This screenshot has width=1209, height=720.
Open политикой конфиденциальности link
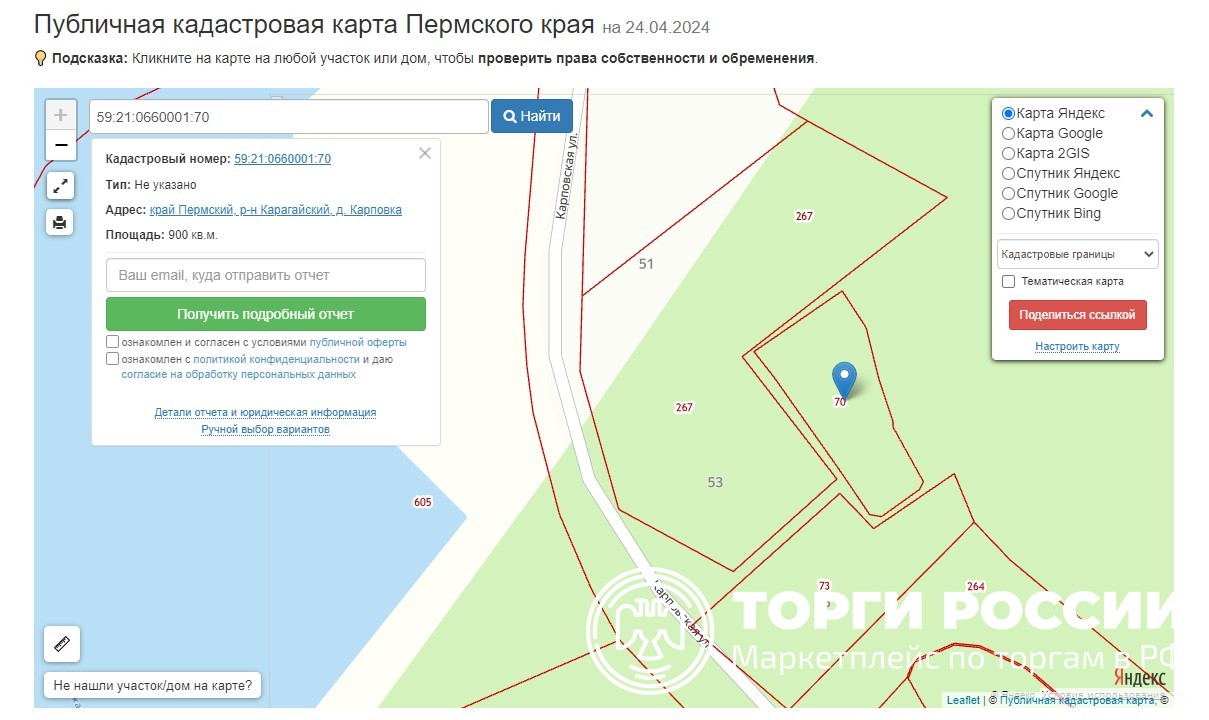(x=277, y=358)
